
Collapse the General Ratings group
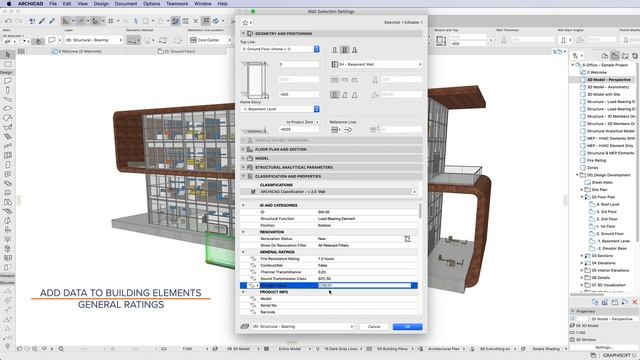coord(243,252)
